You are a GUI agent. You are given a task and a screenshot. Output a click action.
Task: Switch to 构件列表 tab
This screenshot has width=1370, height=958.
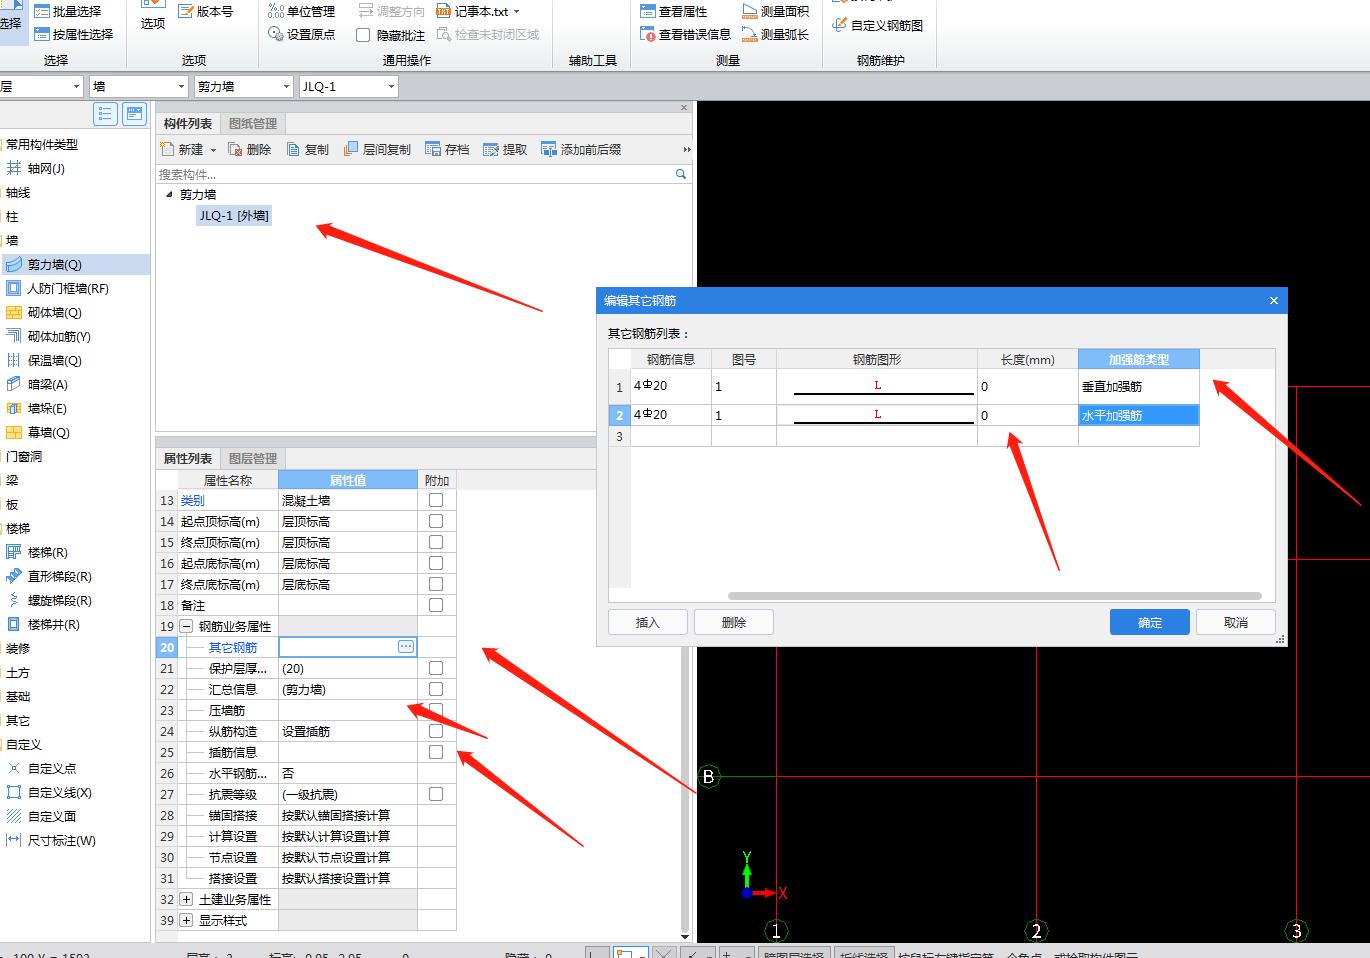pos(188,123)
